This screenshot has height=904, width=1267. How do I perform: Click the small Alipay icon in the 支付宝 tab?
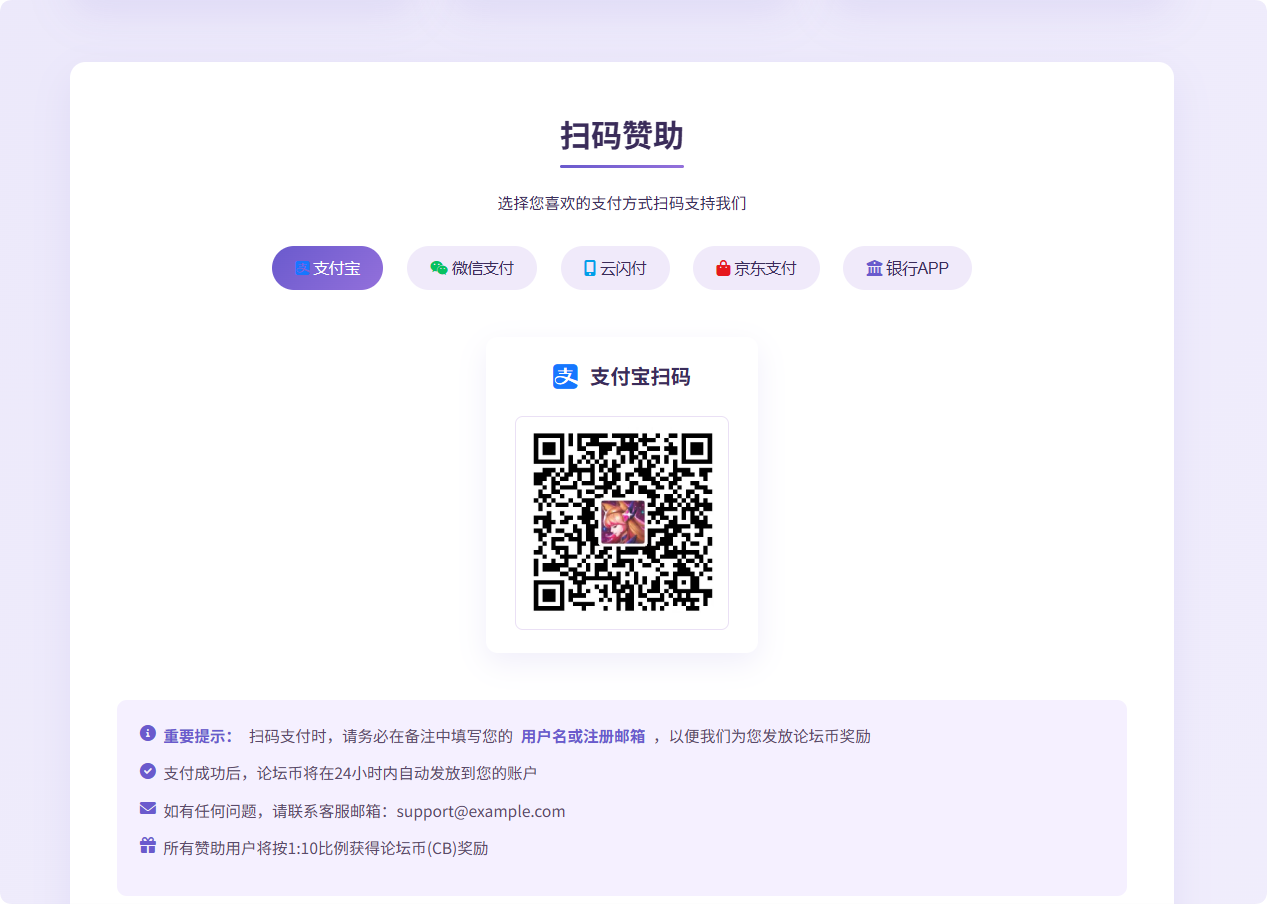tap(303, 268)
